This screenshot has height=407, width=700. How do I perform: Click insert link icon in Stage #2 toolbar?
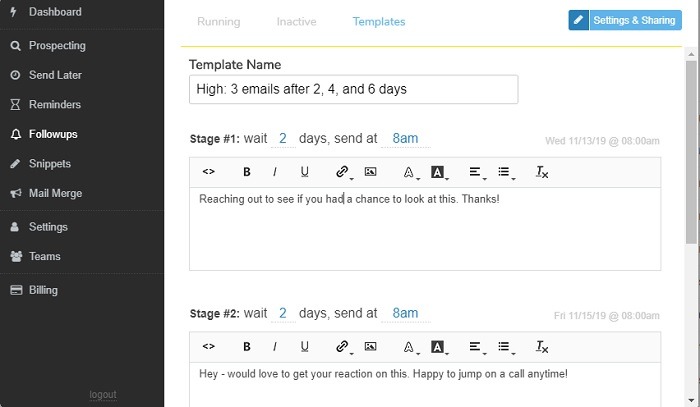click(x=341, y=346)
